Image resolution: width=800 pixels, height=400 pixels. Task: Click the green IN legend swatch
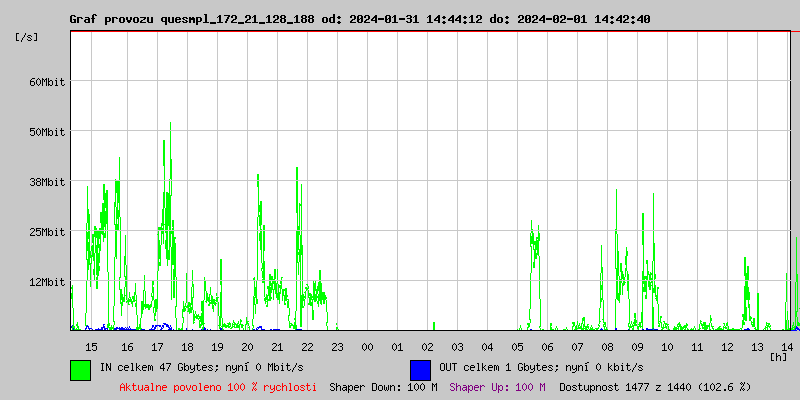[81, 369]
